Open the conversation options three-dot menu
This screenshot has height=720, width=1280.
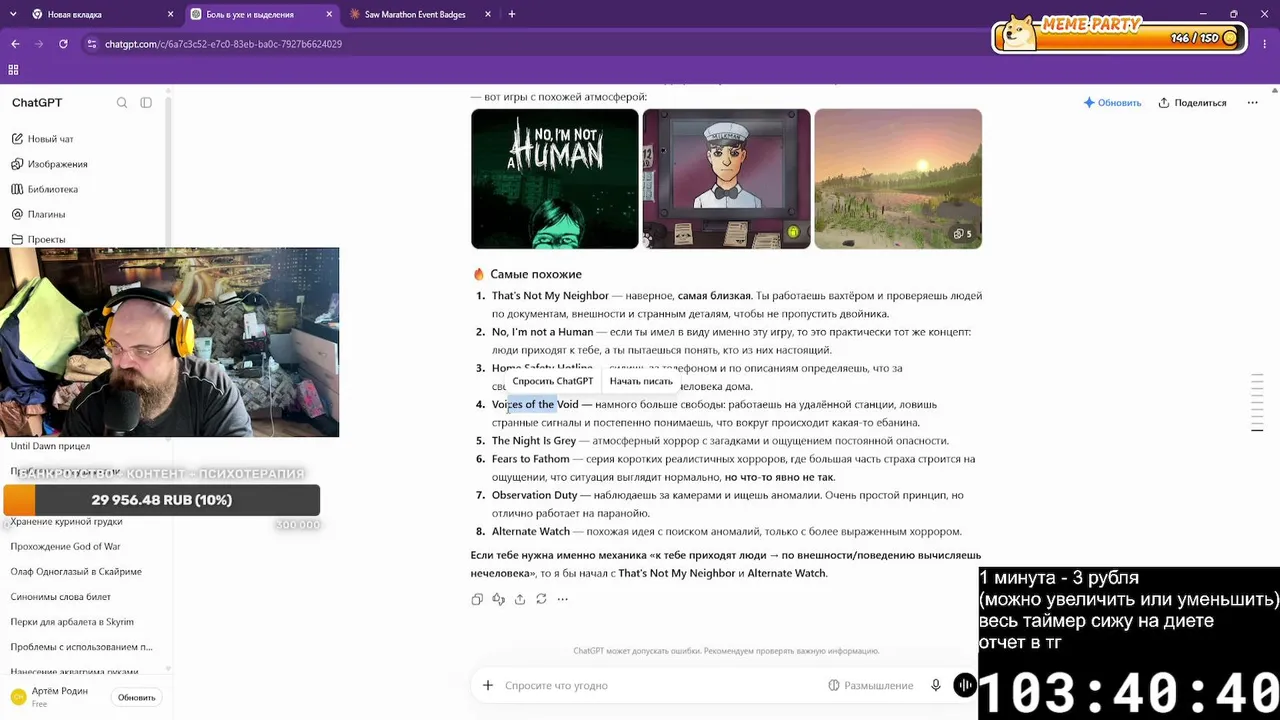tap(1252, 103)
